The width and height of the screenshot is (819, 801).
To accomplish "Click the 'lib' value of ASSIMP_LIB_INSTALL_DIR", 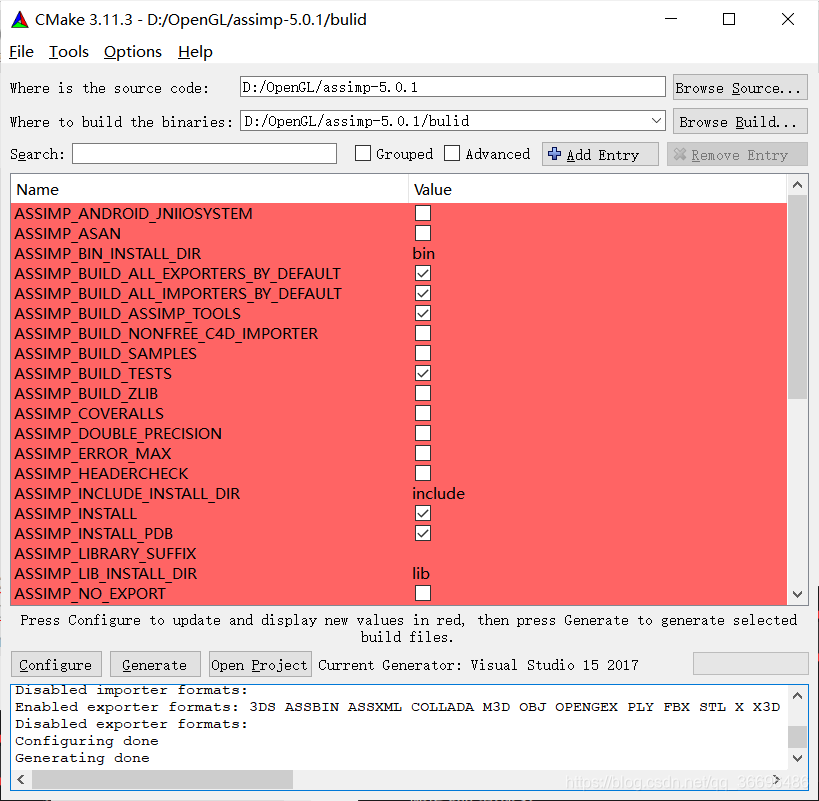I will click(x=421, y=573).
